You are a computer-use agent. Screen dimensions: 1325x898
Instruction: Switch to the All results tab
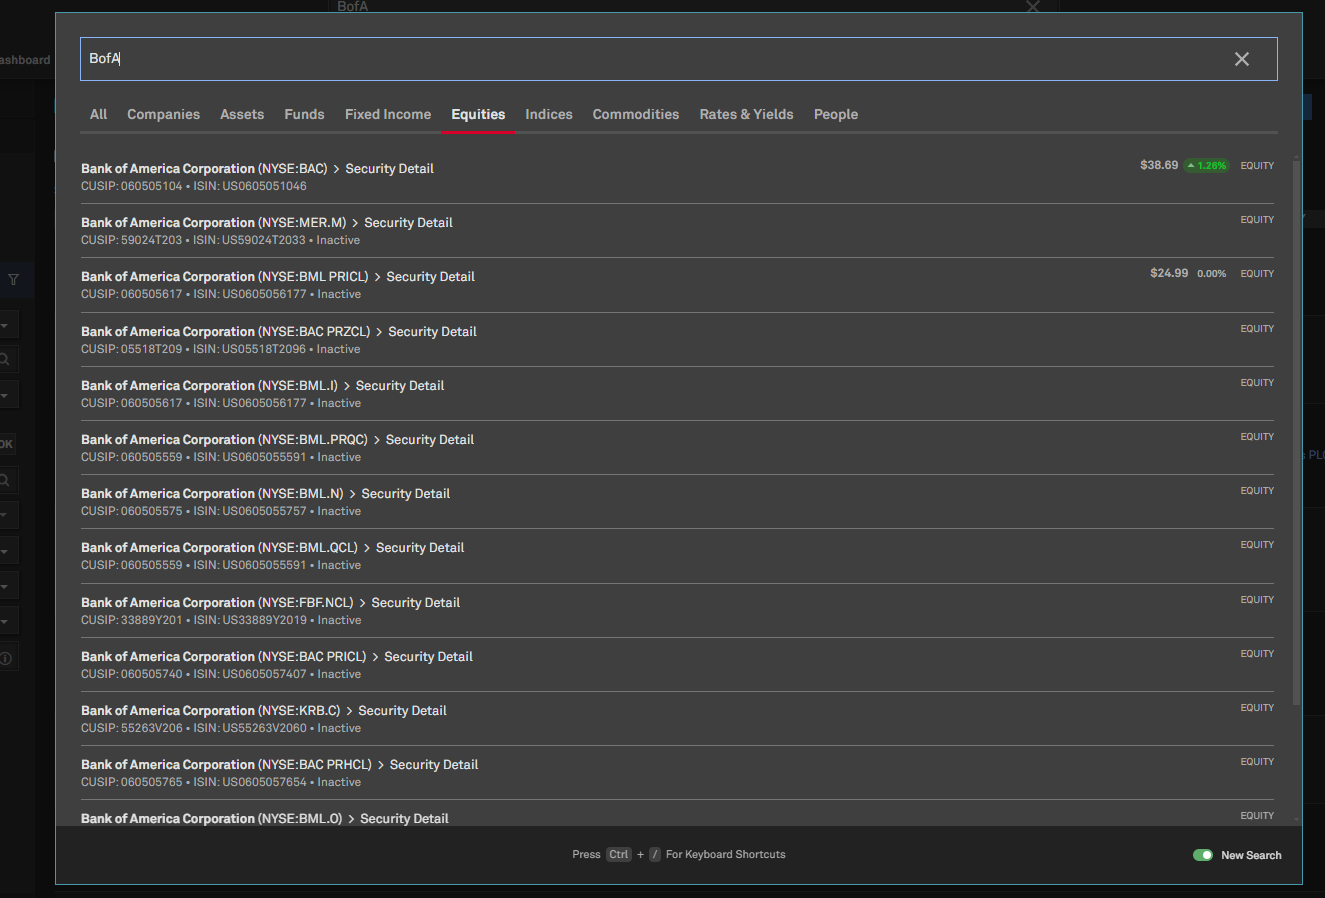pyautogui.click(x=98, y=114)
